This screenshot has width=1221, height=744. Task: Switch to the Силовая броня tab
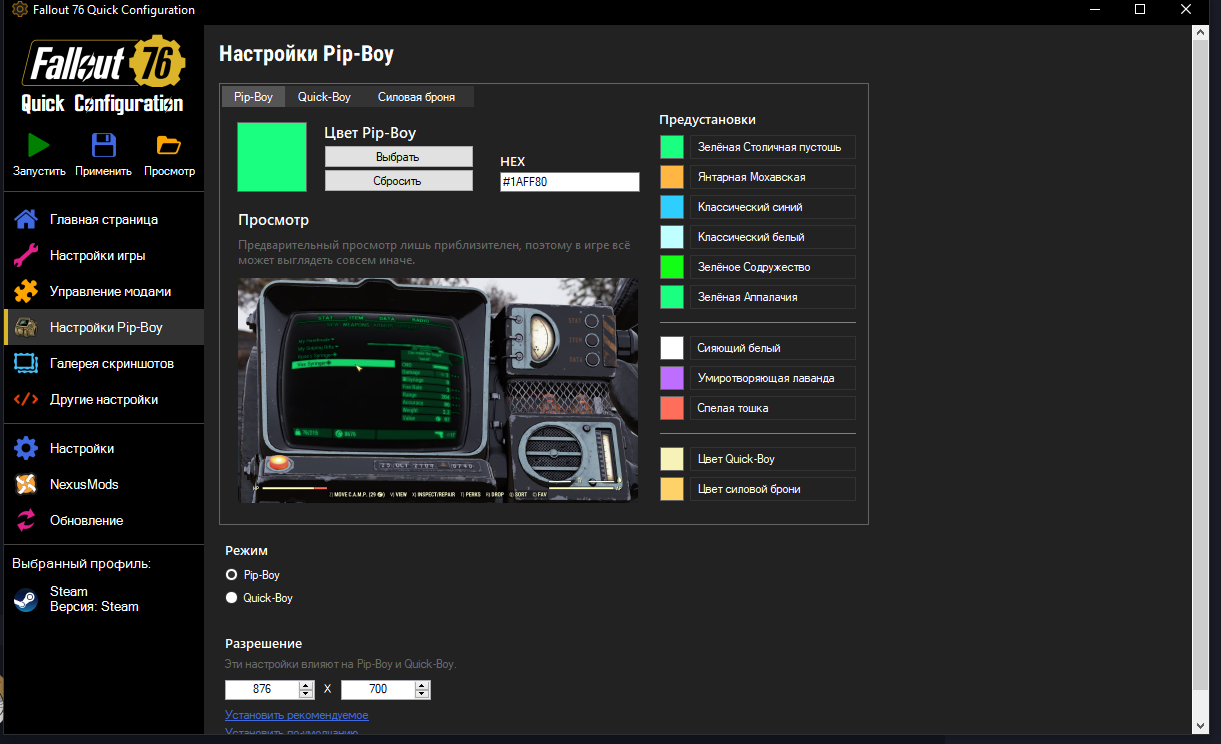coord(416,97)
